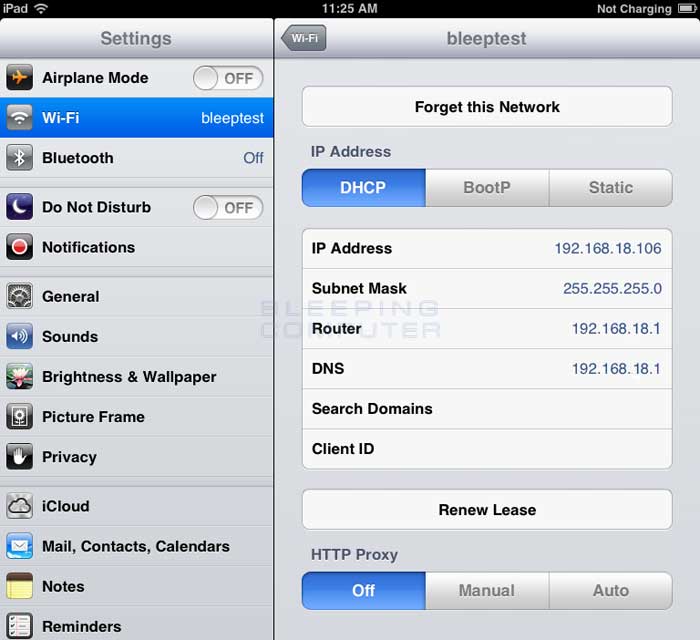Choose the BootP segment
700x640 pixels.
click(x=487, y=187)
